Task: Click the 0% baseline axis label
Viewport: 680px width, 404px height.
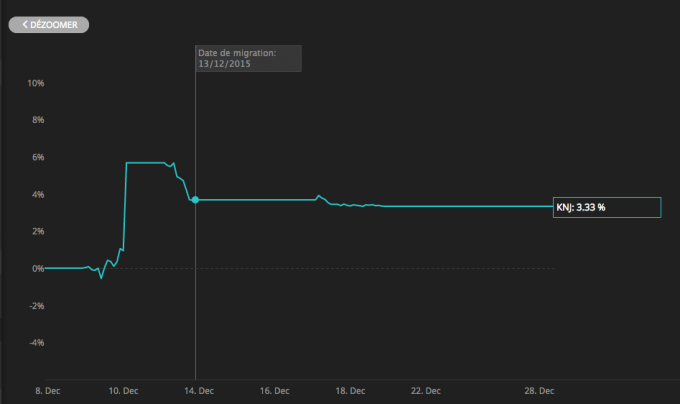Action: (x=38, y=269)
